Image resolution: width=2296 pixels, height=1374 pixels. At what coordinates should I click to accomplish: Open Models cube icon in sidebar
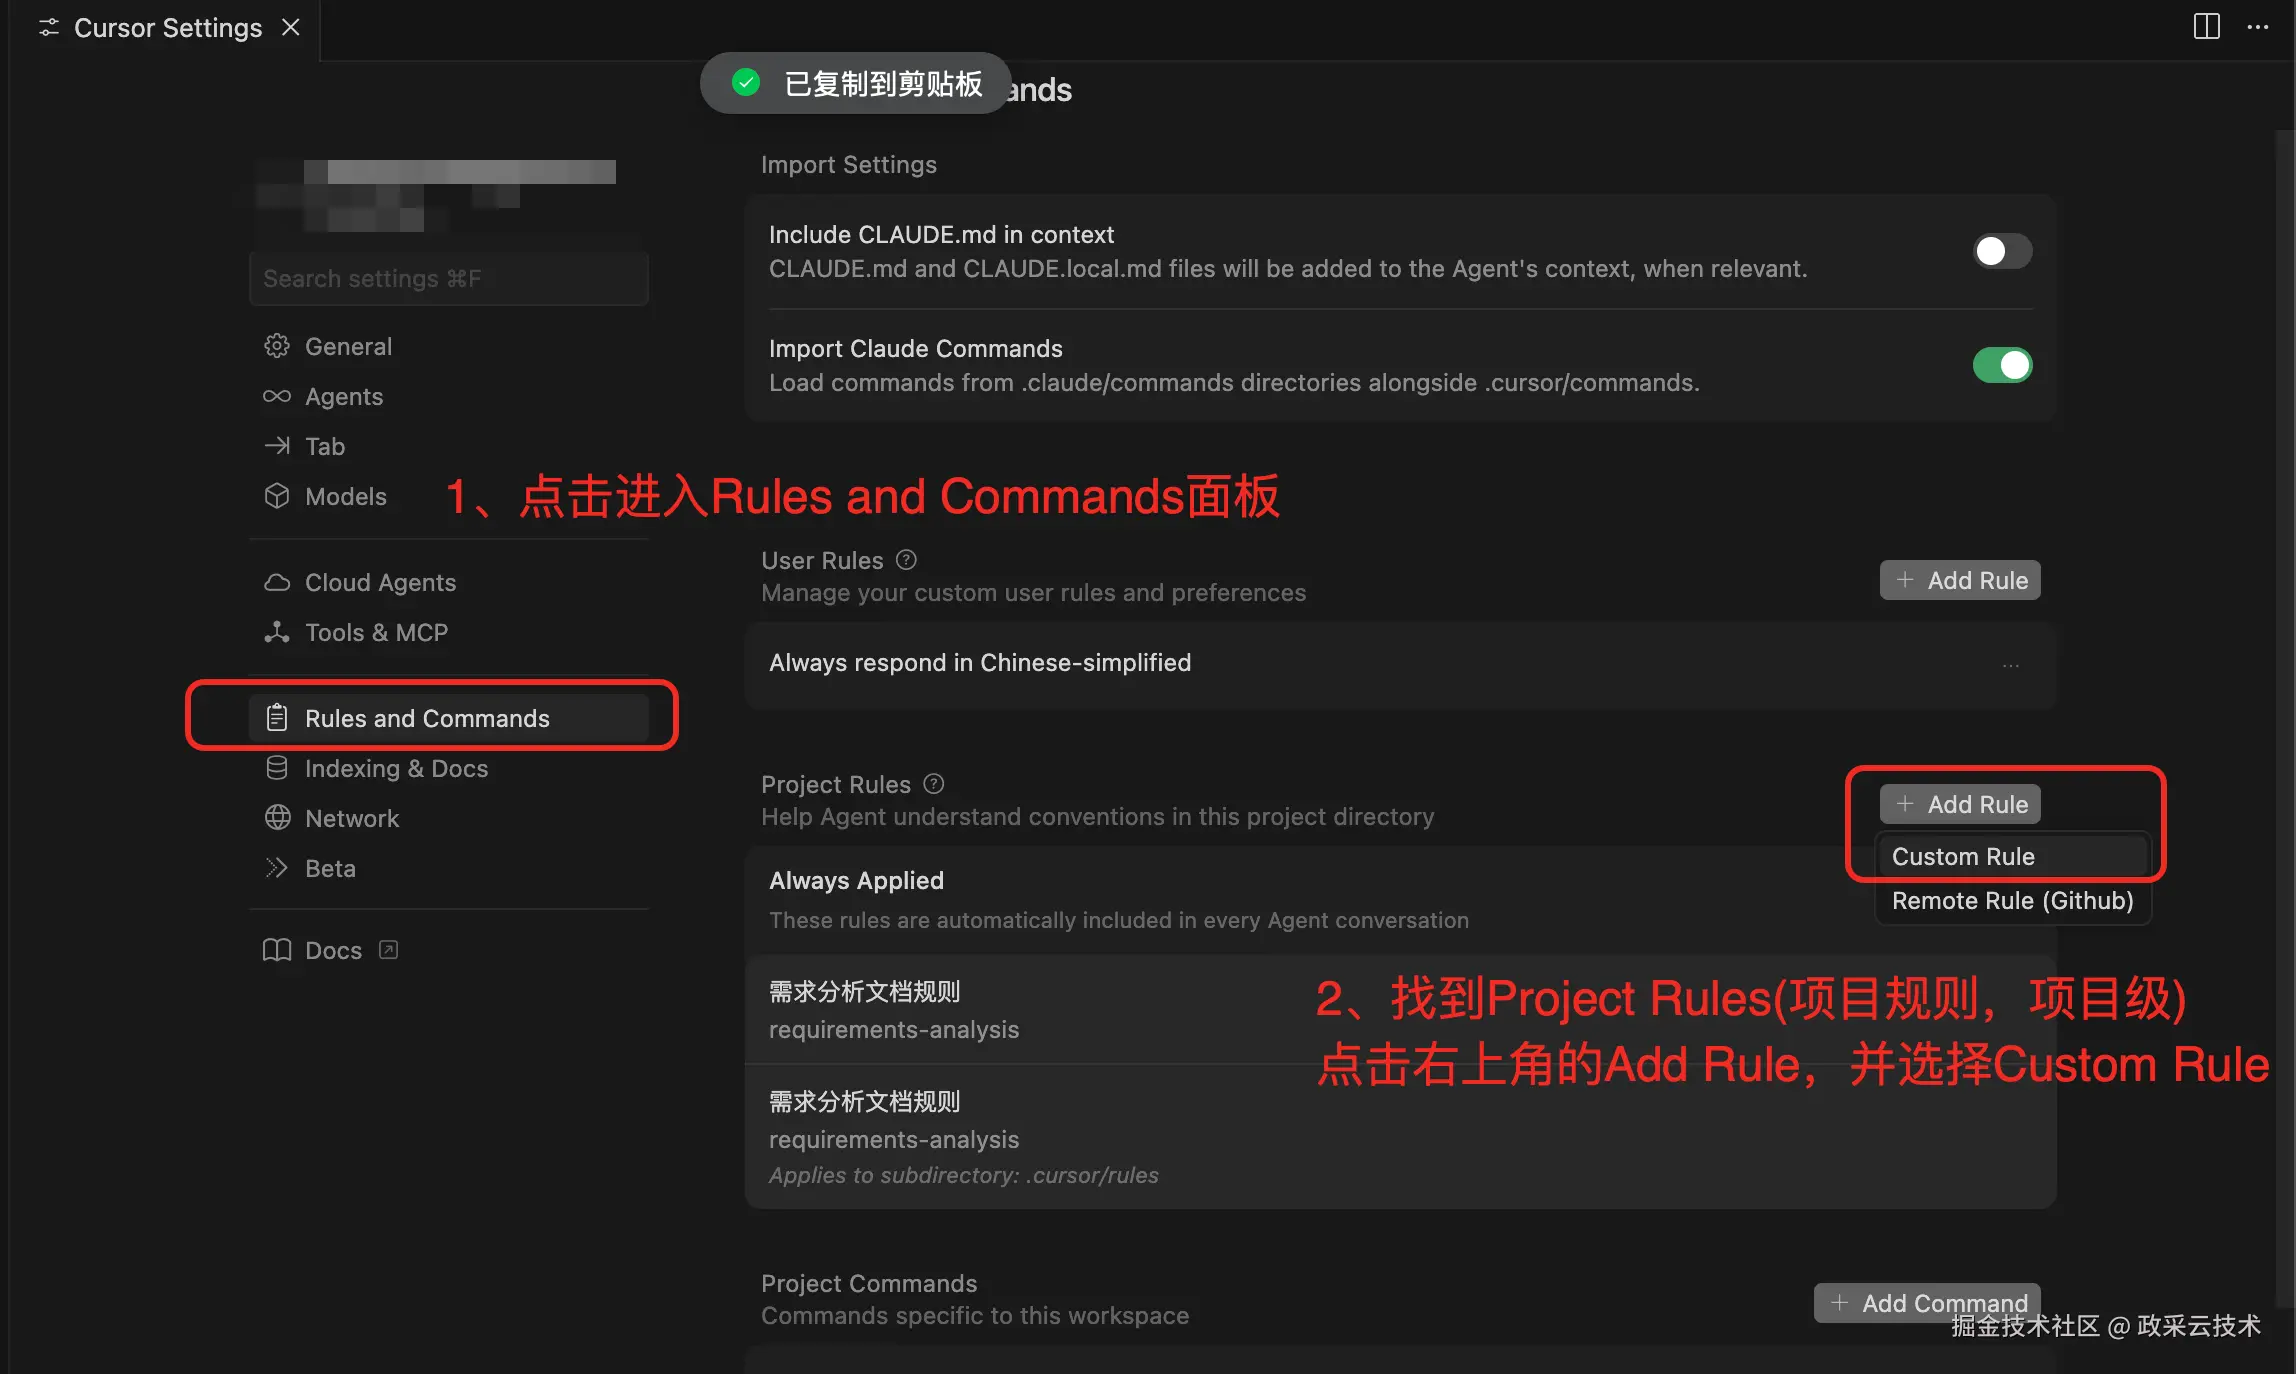pos(277,496)
